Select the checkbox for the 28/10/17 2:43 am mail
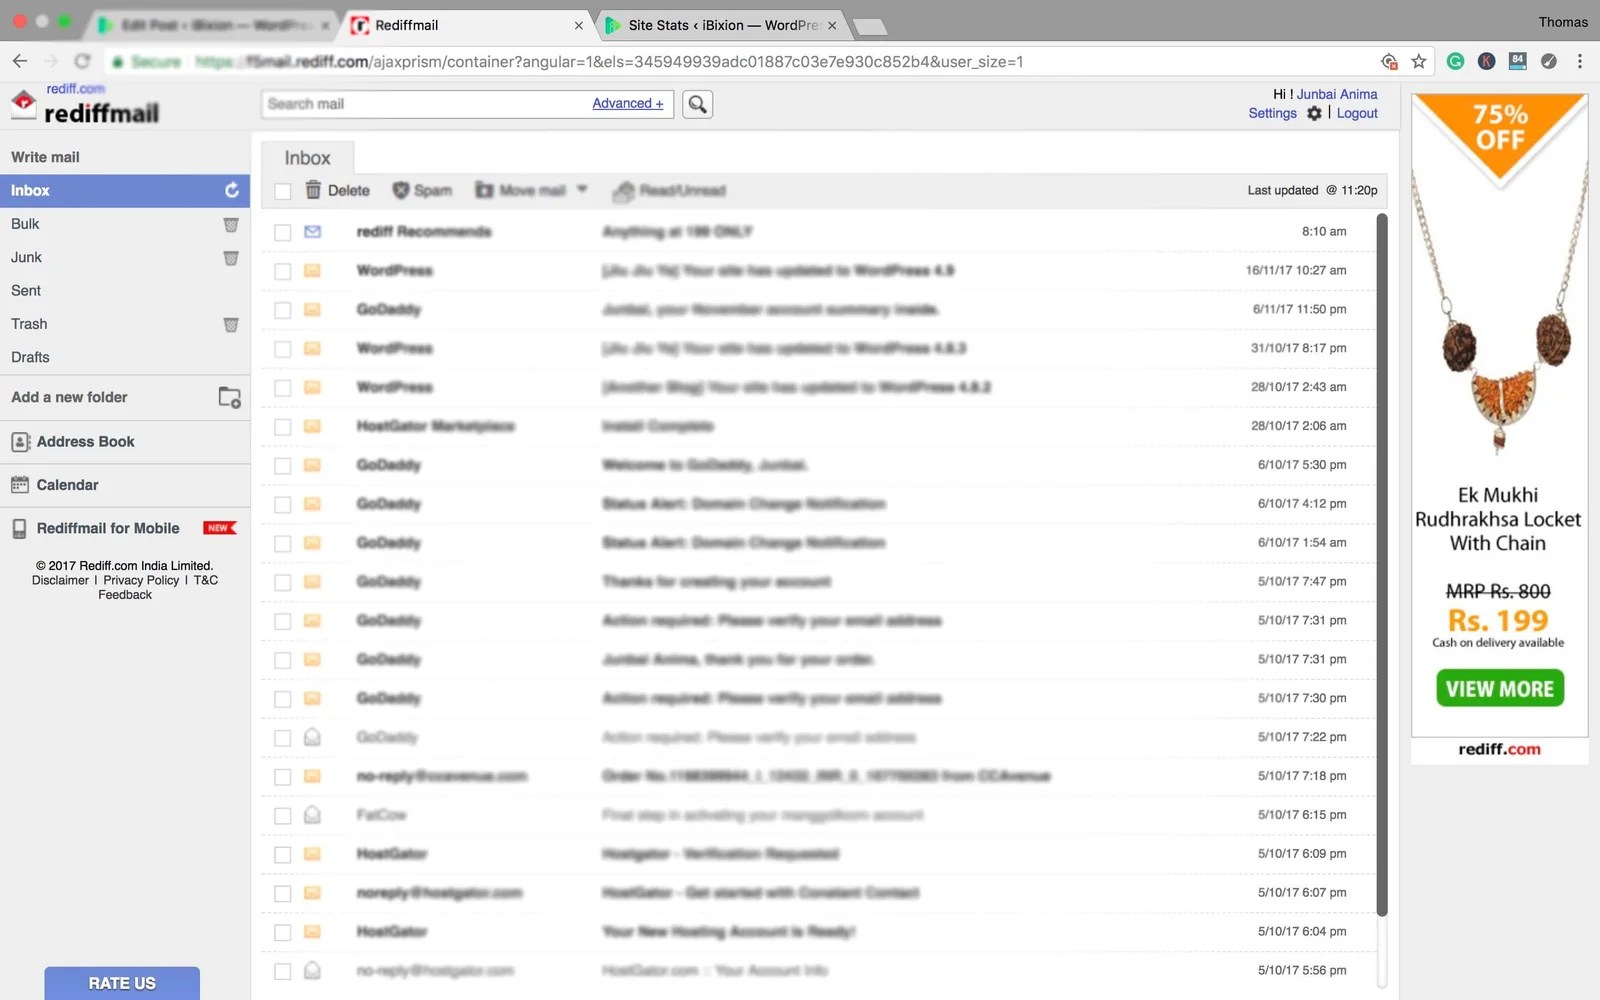 pos(283,388)
